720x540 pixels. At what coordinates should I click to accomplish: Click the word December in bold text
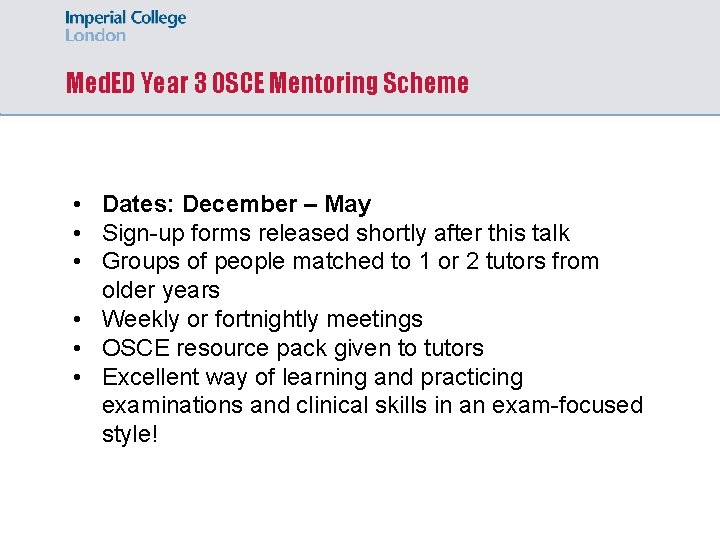[x=240, y=204]
